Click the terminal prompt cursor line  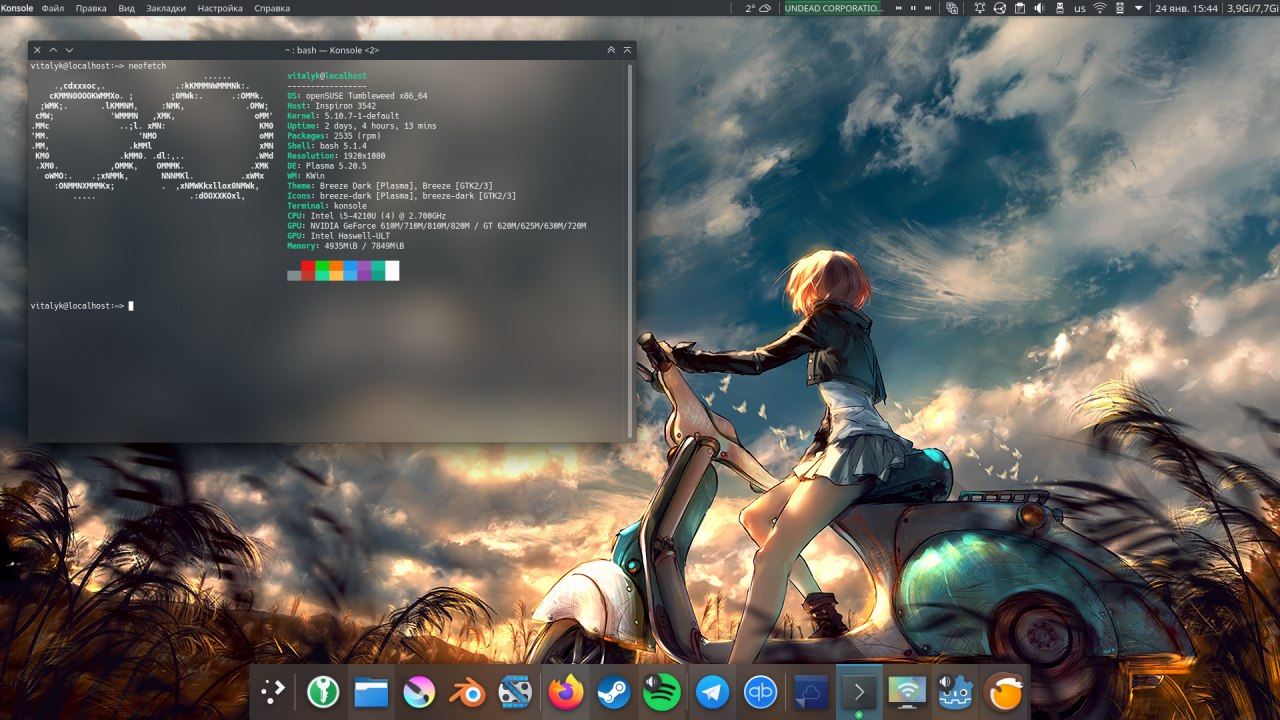tap(82, 306)
